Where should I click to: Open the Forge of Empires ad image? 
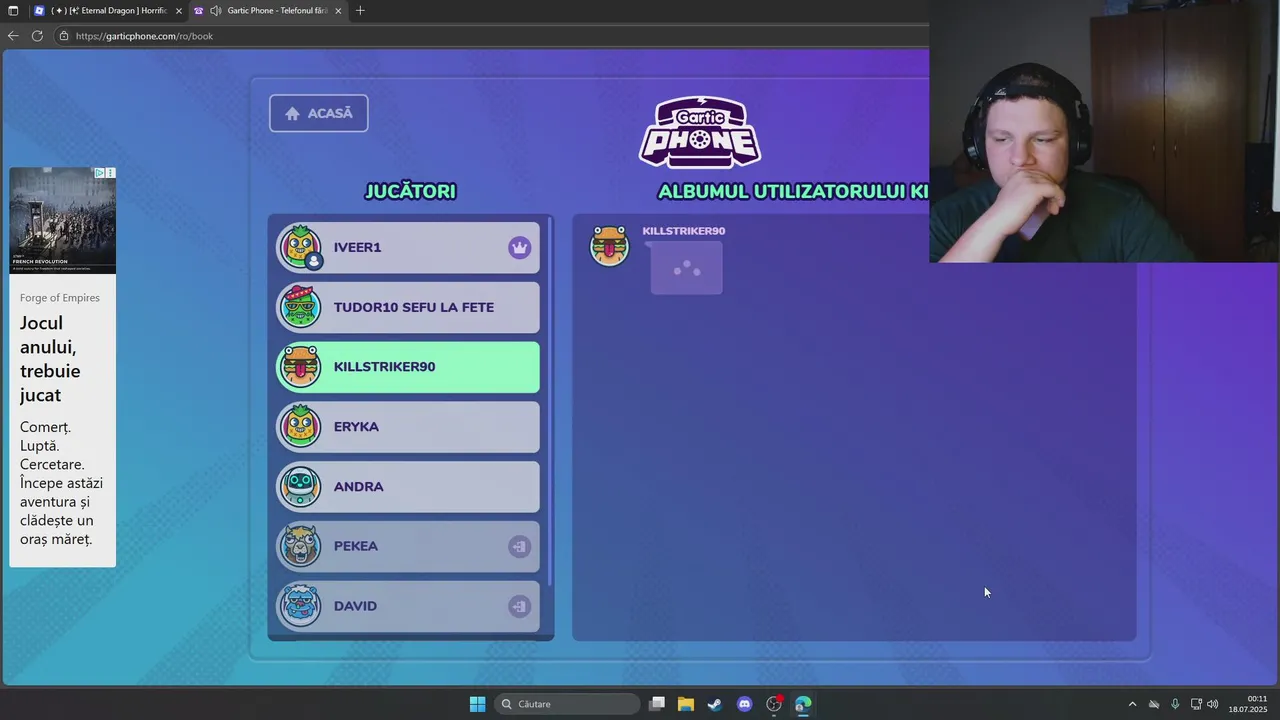coord(62,220)
